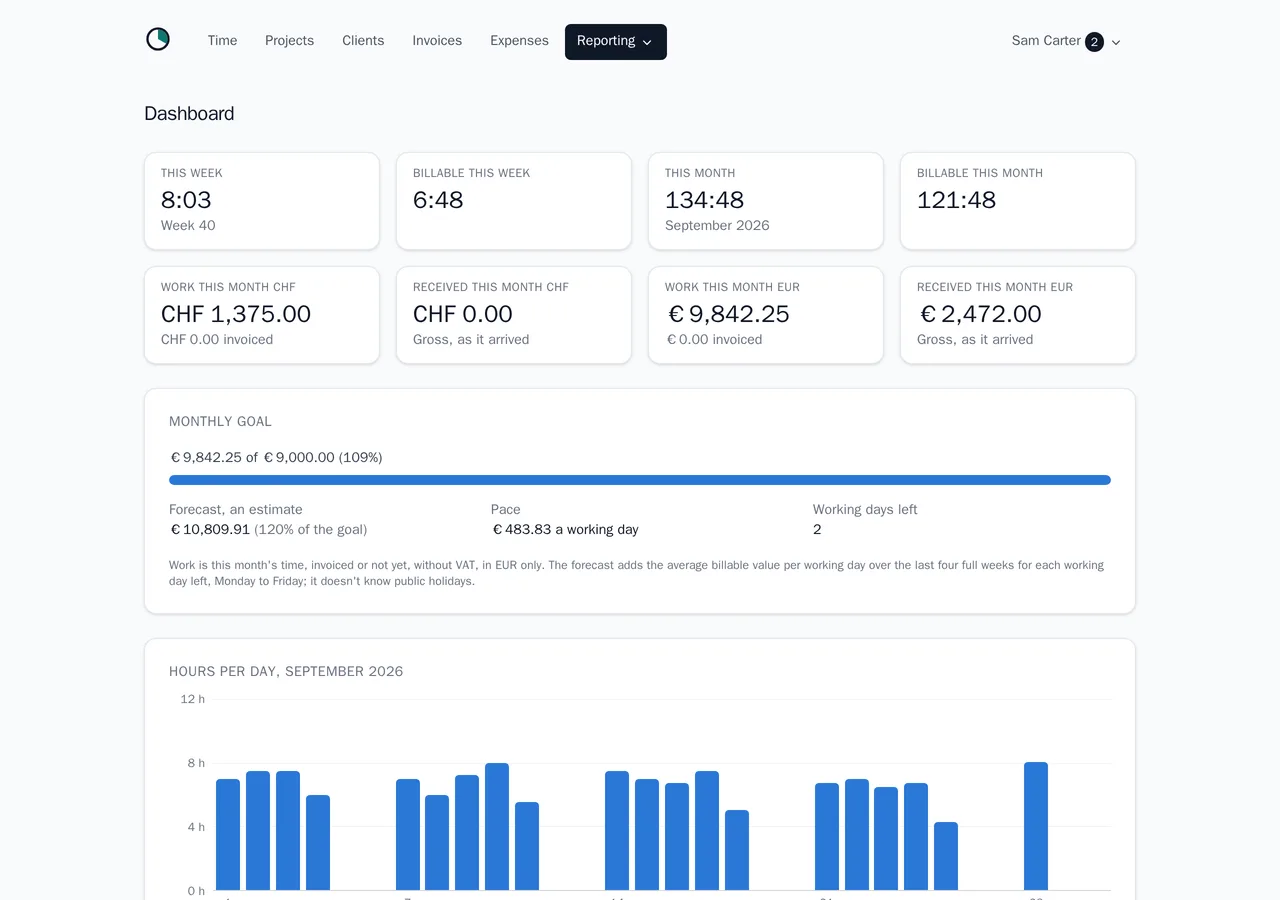
Task: Click the pace value €483.83 a working day
Action: pyautogui.click(x=565, y=530)
